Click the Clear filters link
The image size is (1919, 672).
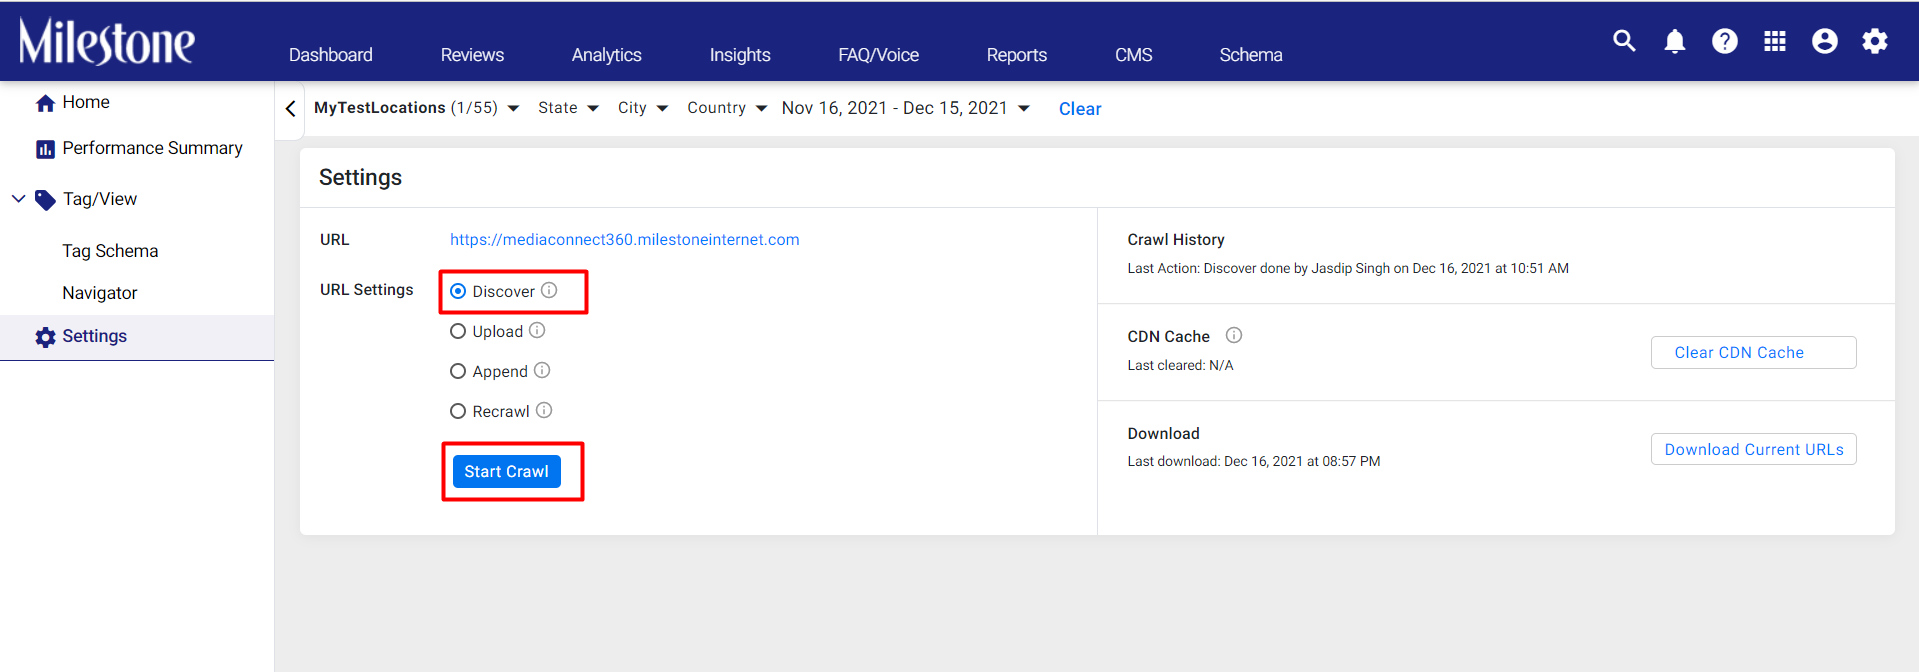[1080, 109]
